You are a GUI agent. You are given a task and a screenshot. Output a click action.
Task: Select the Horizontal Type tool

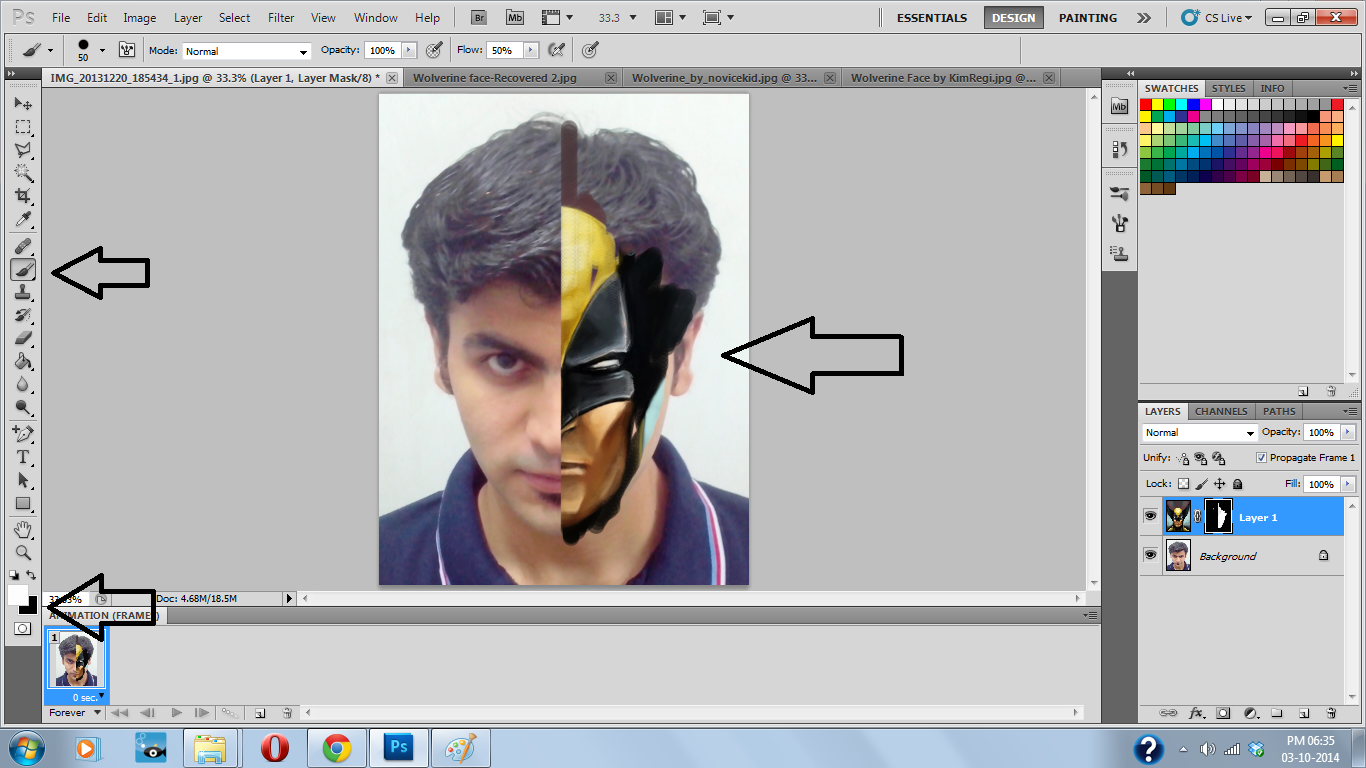pyautogui.click(x=23, y=457)
